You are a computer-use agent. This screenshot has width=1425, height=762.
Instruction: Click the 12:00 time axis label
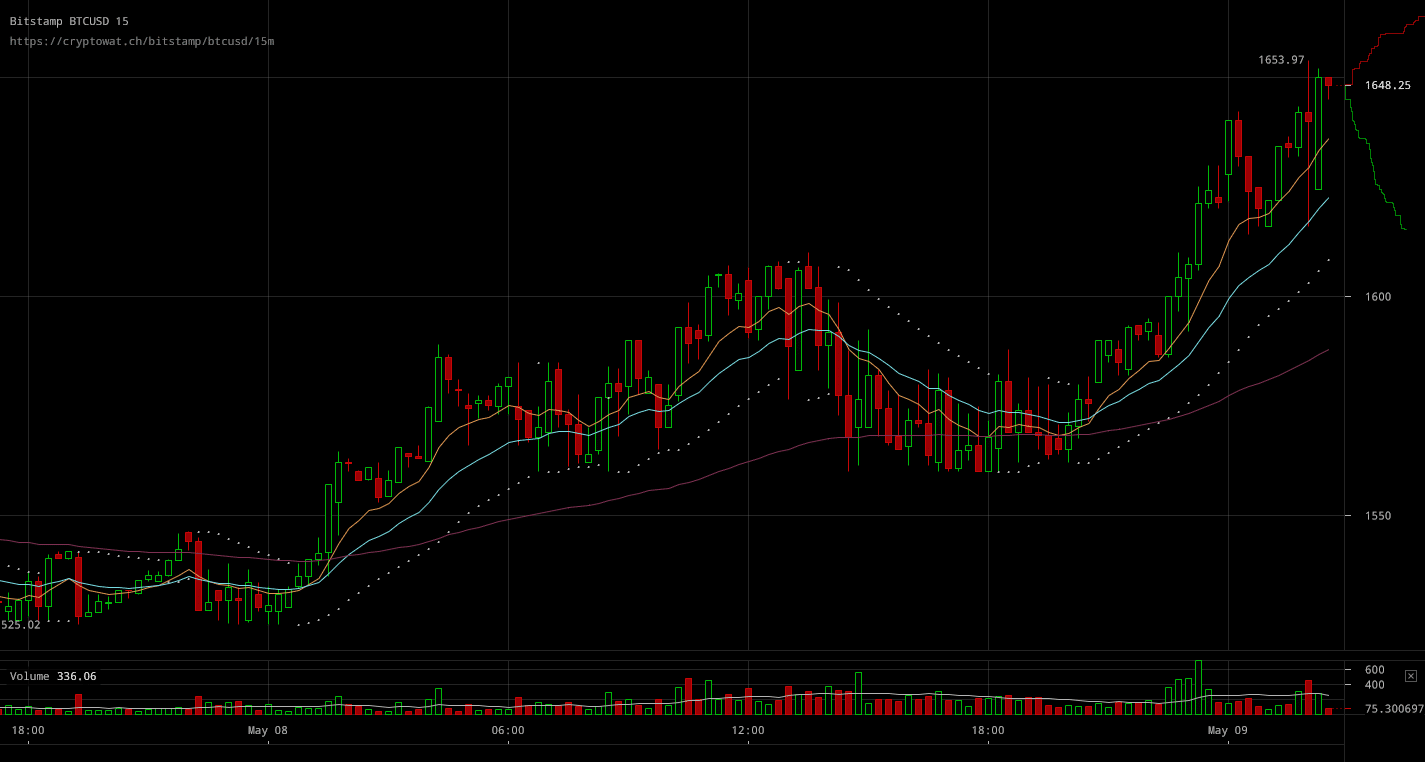748,731
